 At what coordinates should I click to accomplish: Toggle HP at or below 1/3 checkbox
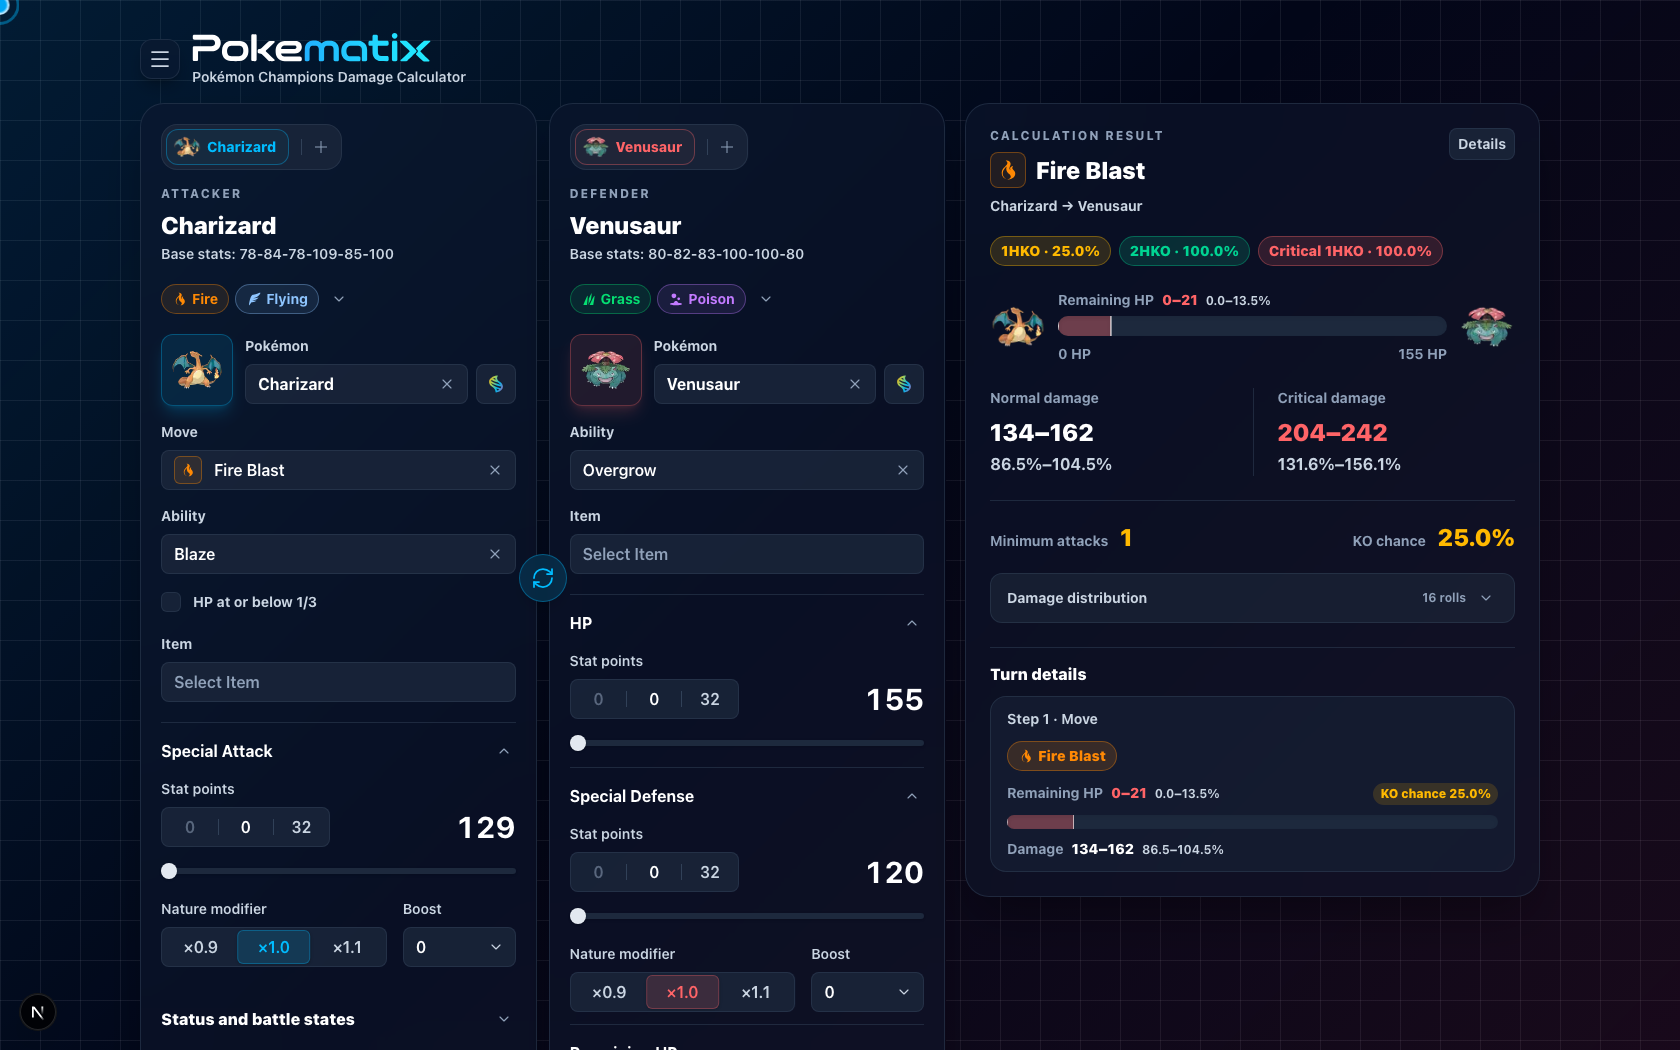[171, 602]
